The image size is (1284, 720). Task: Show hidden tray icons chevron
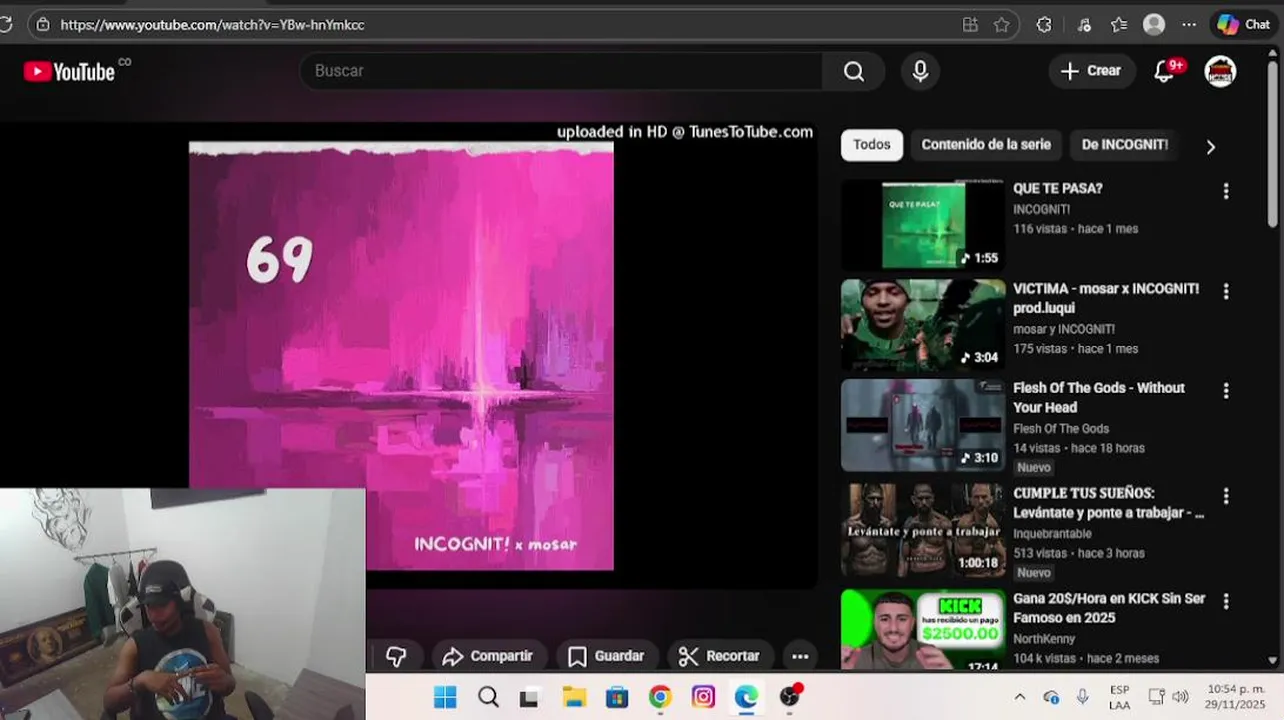point(1020,697)
